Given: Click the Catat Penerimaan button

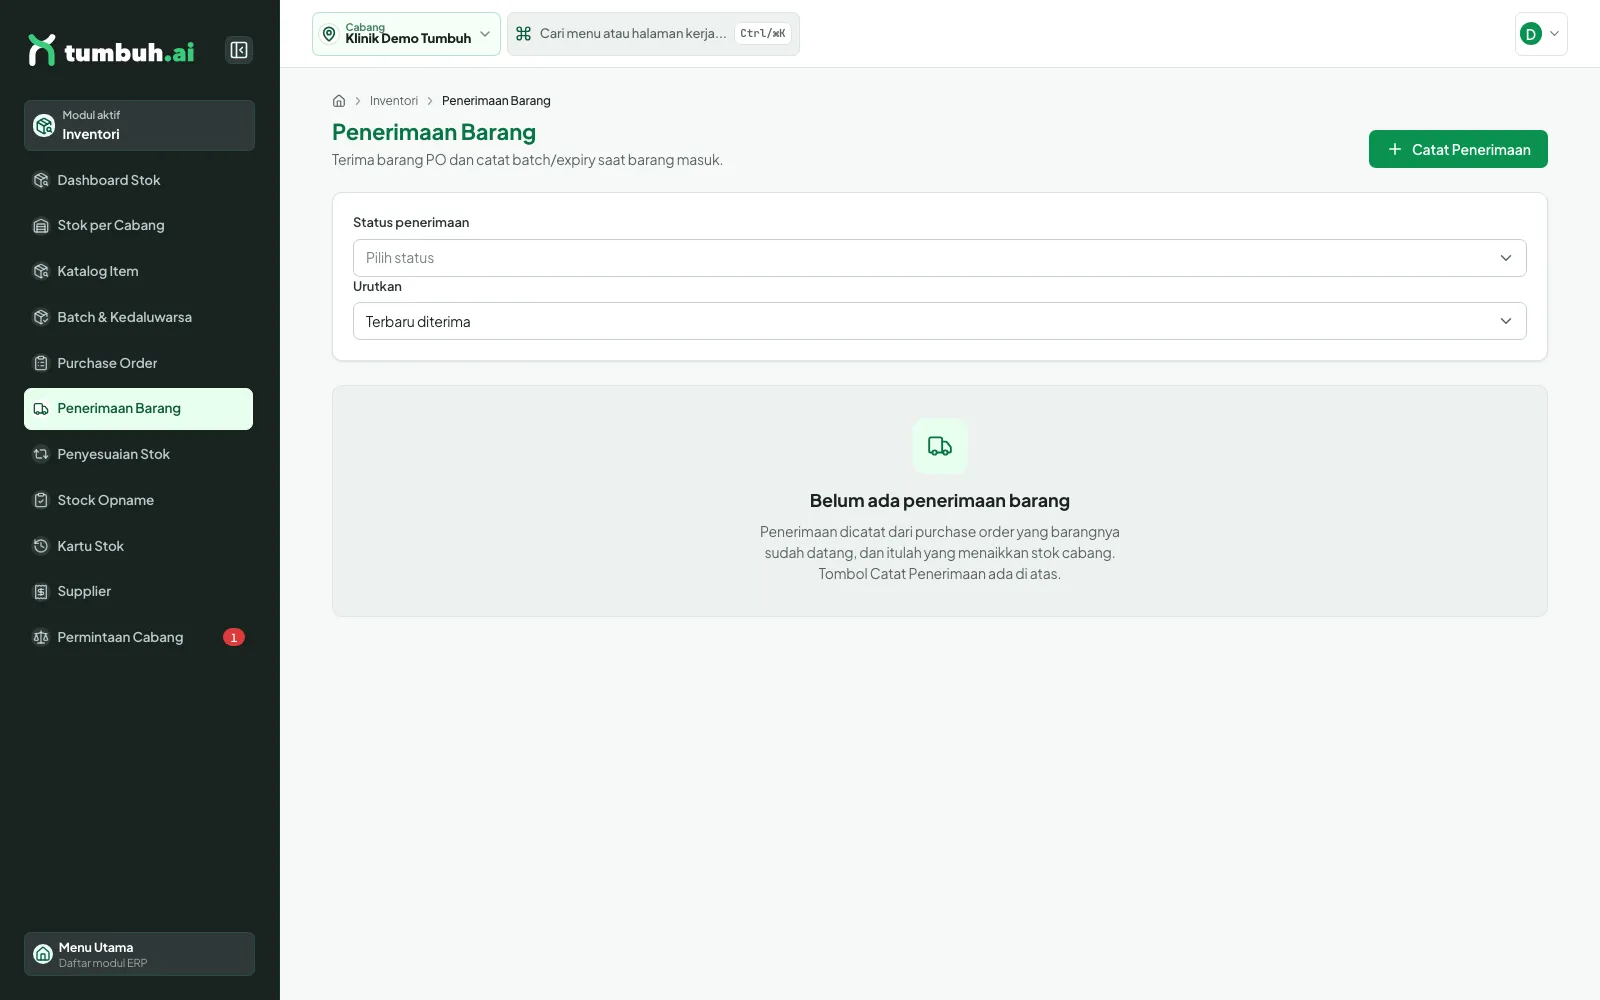Looking at the screenshot, I should tap(1458, 149).
